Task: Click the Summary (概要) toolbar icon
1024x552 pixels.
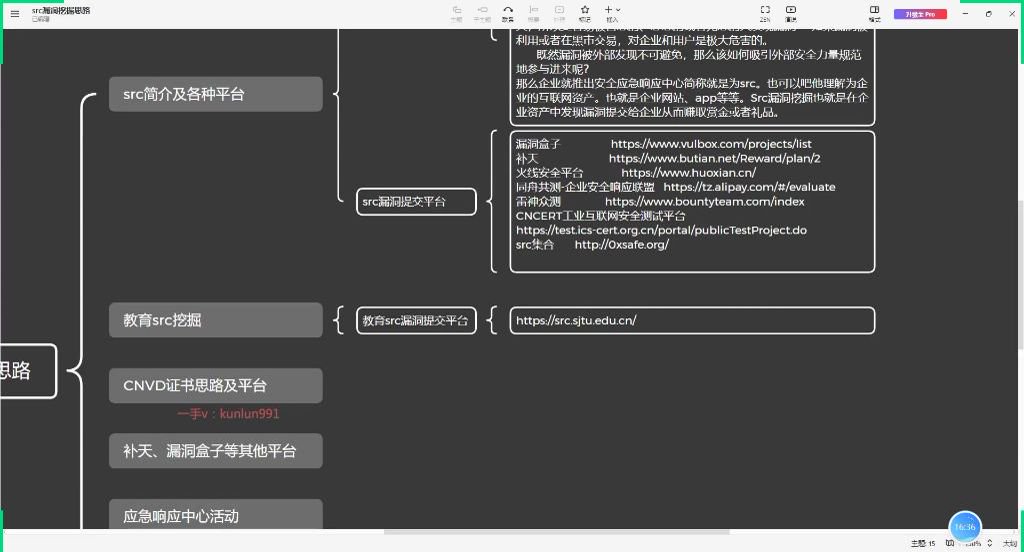Action: 534,13
